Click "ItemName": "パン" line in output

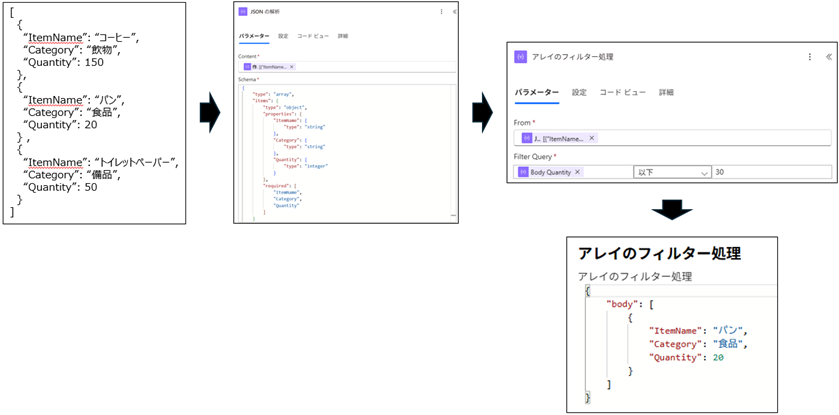(x=698, y=331)
